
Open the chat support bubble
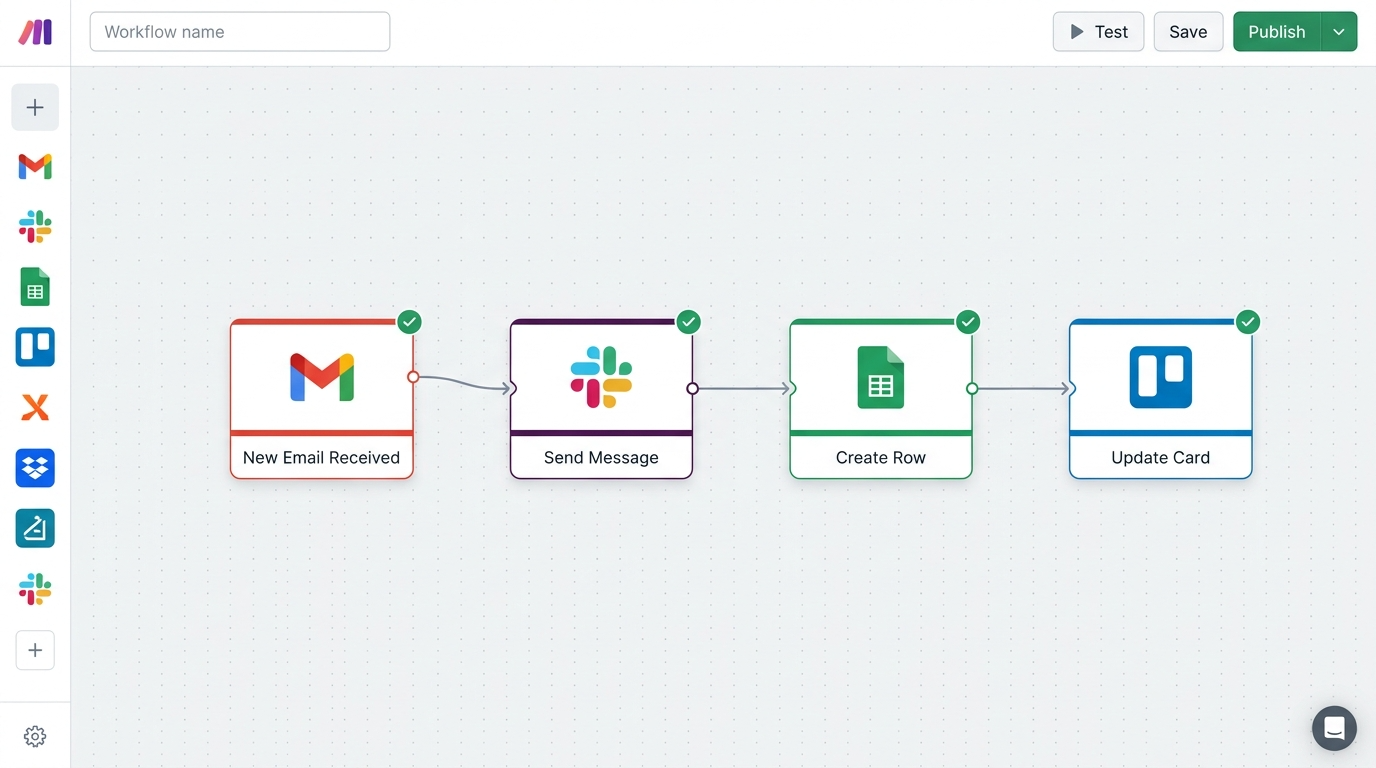(x=1334, y=729)
